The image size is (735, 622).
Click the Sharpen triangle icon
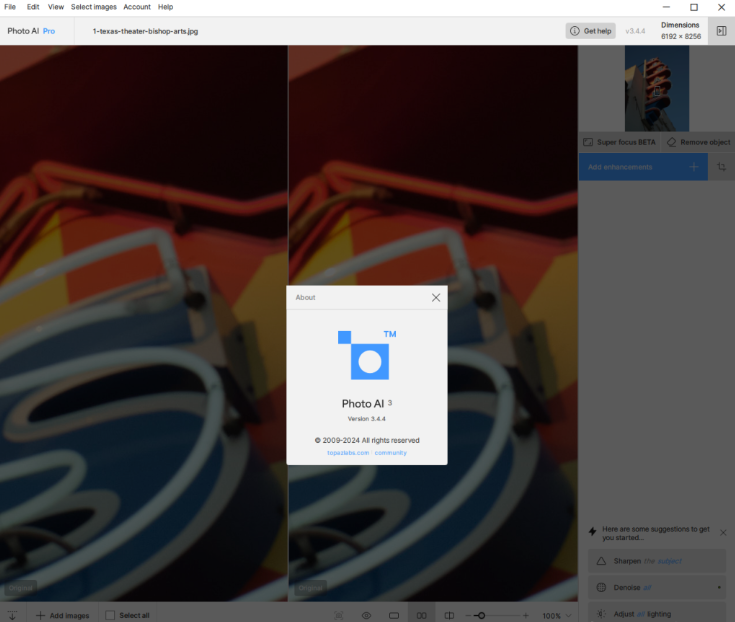[x=601, y=561]
